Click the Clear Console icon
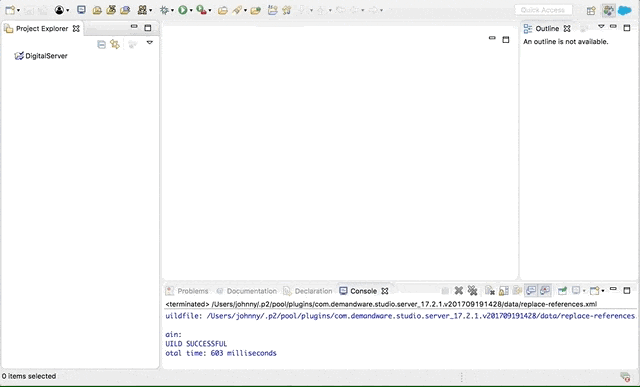640x387 pixels. point(490,291)
